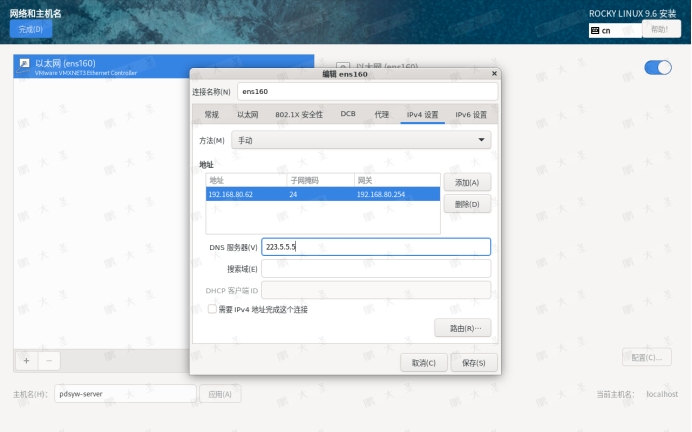Open the DCB tab

[348, 114]
